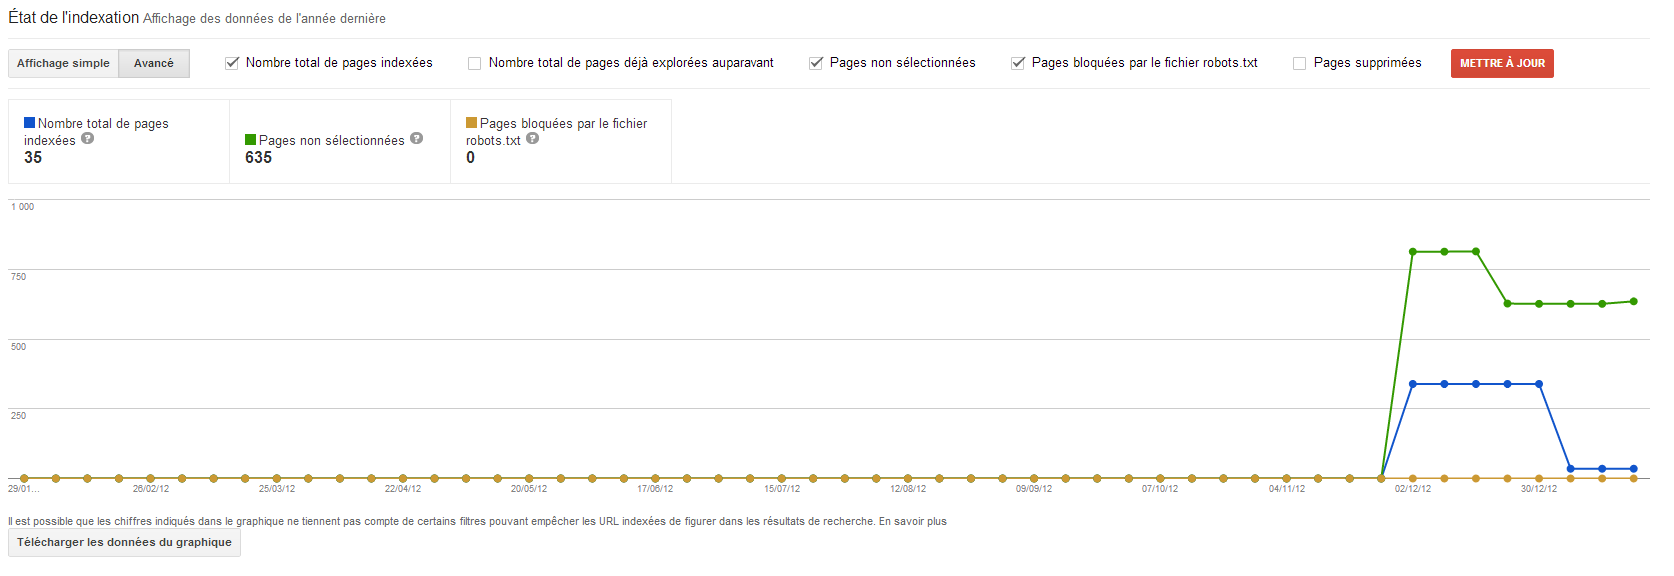Screen dimensions: 1674x576
Task: Uncheck 'Pages bloquées par le fichier robots.txt'
Action: pyautogui.click(x=1018, y=63)
